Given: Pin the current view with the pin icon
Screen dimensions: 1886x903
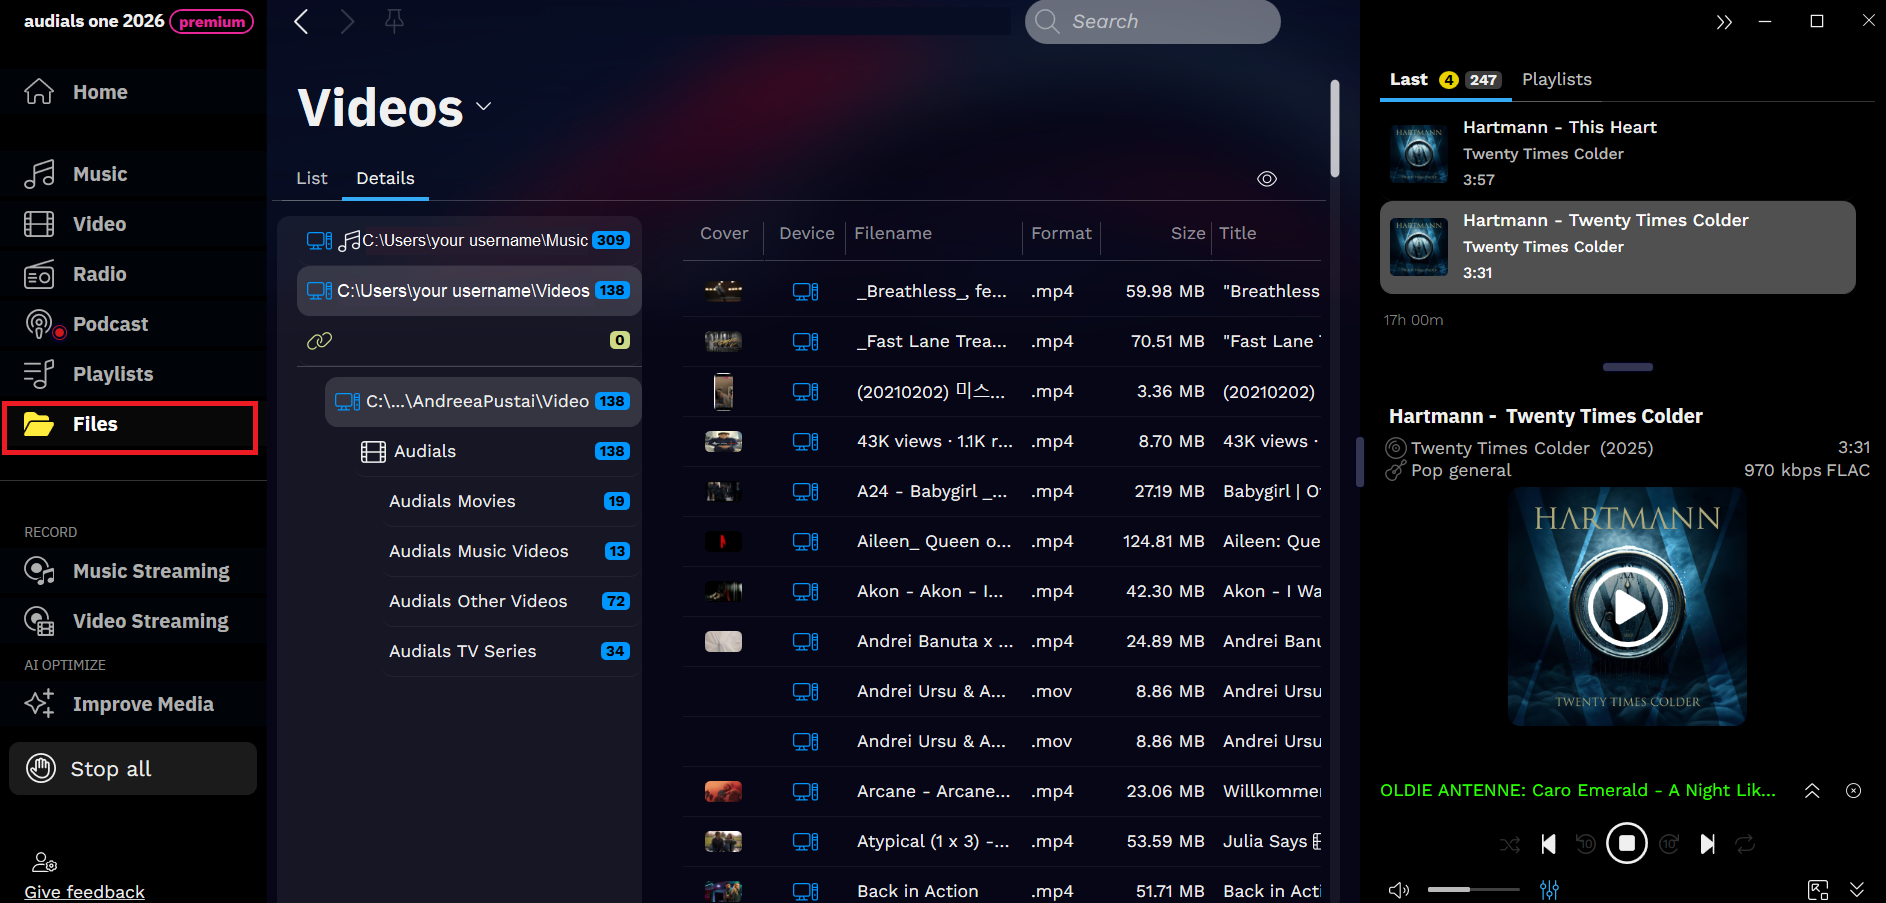Looking at the screenshot, I should click(x=394, y=20).
